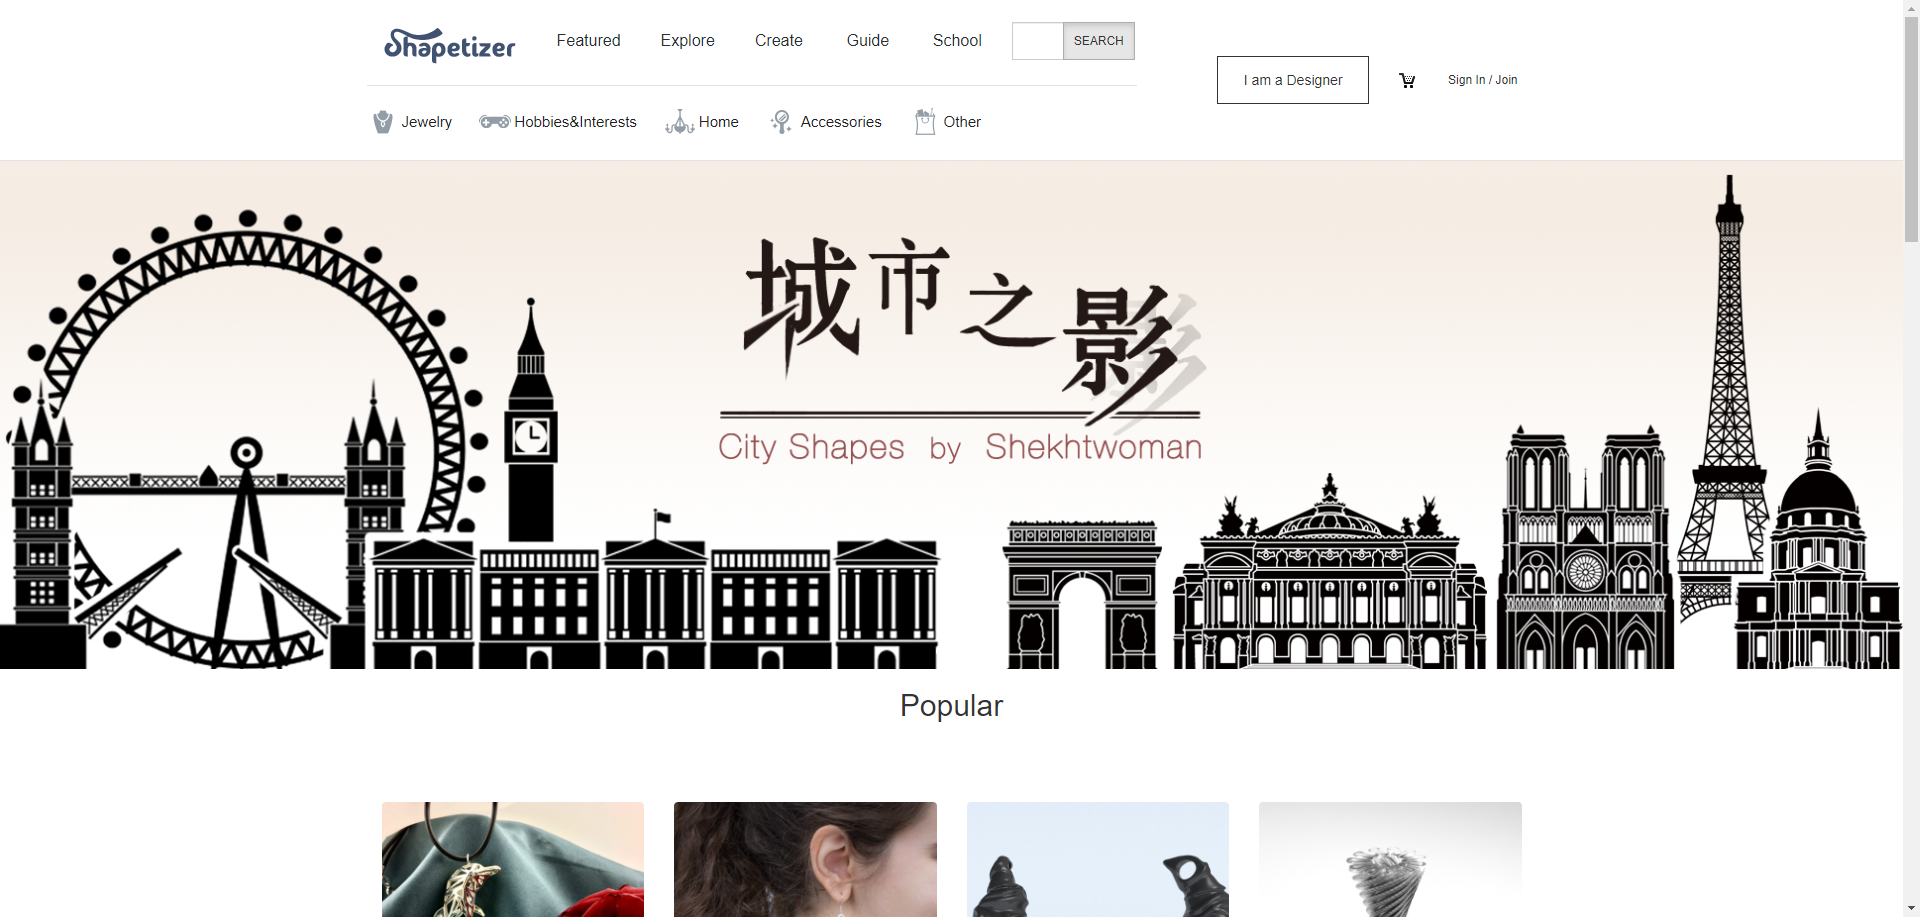This screenshot has width=1920, height=917.
Task: Click the page vertical scrollbar thumb
Action: pos(1911,128)
